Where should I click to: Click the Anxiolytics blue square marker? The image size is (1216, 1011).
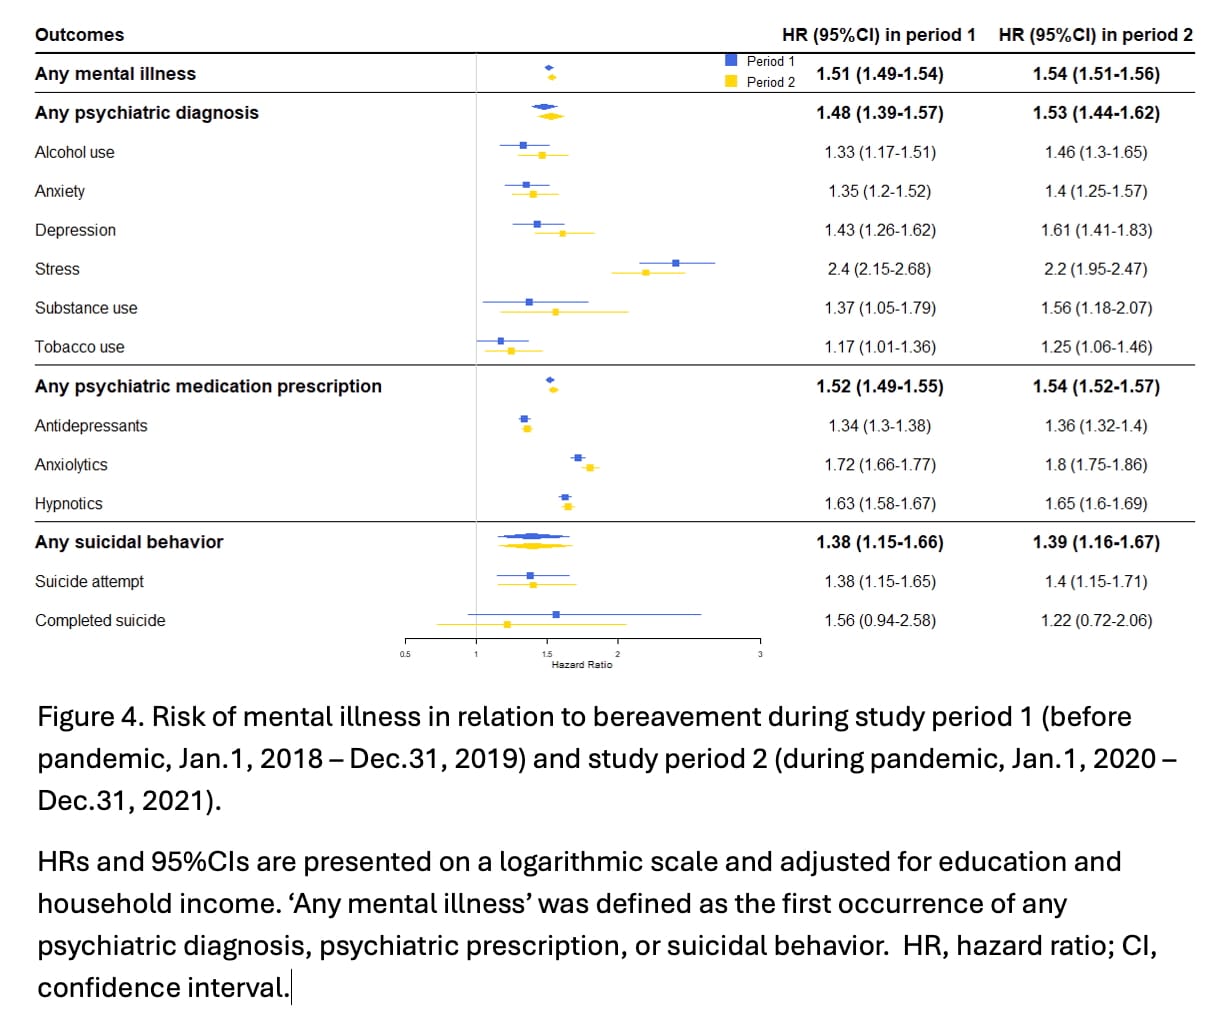point(578,458)
